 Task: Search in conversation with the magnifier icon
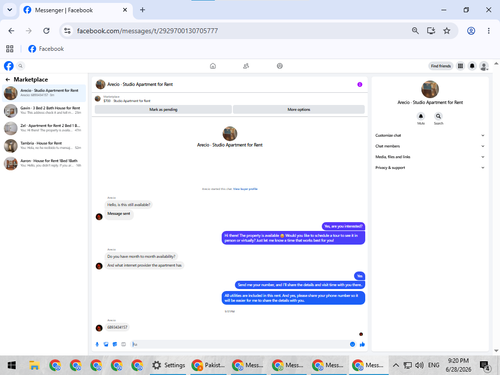point(438,116)
